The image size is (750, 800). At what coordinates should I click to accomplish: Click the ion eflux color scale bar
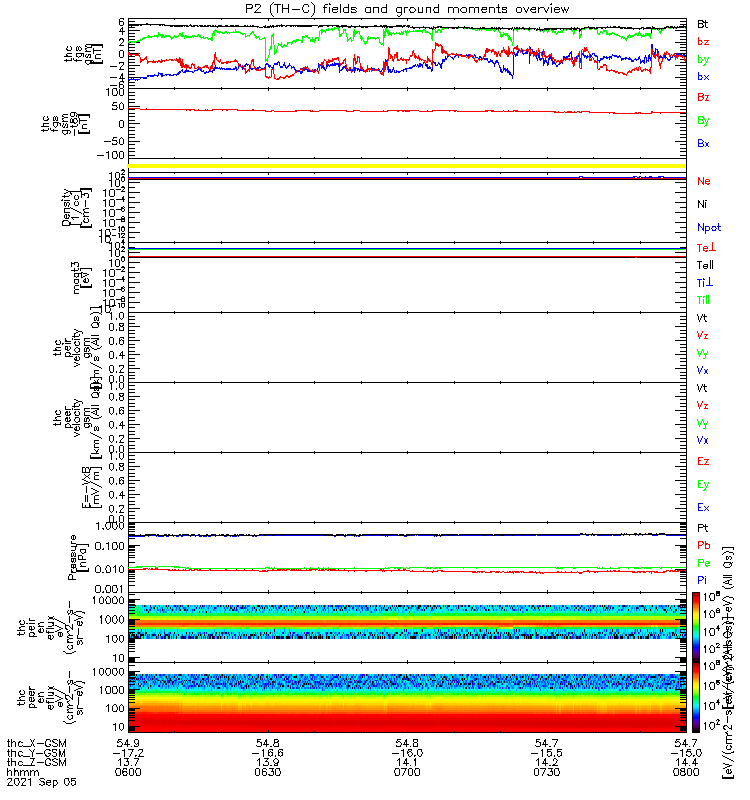[x=696, y=627]
